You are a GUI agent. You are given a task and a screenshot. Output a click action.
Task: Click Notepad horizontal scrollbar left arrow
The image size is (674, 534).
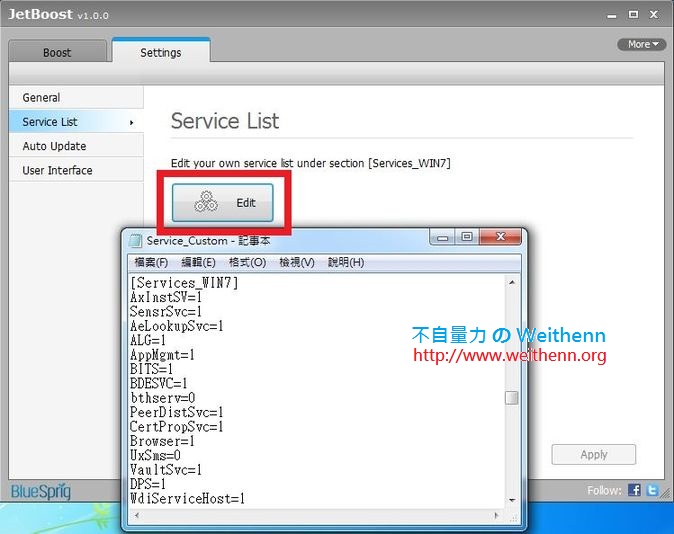(x=137, y=515)
